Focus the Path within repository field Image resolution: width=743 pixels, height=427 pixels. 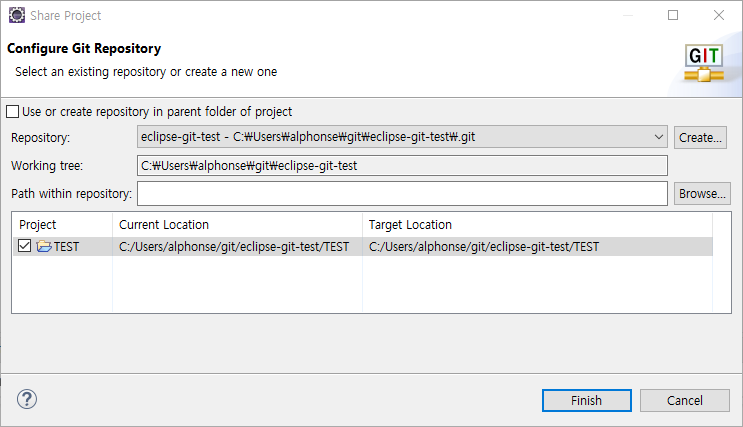coord(402,193)
